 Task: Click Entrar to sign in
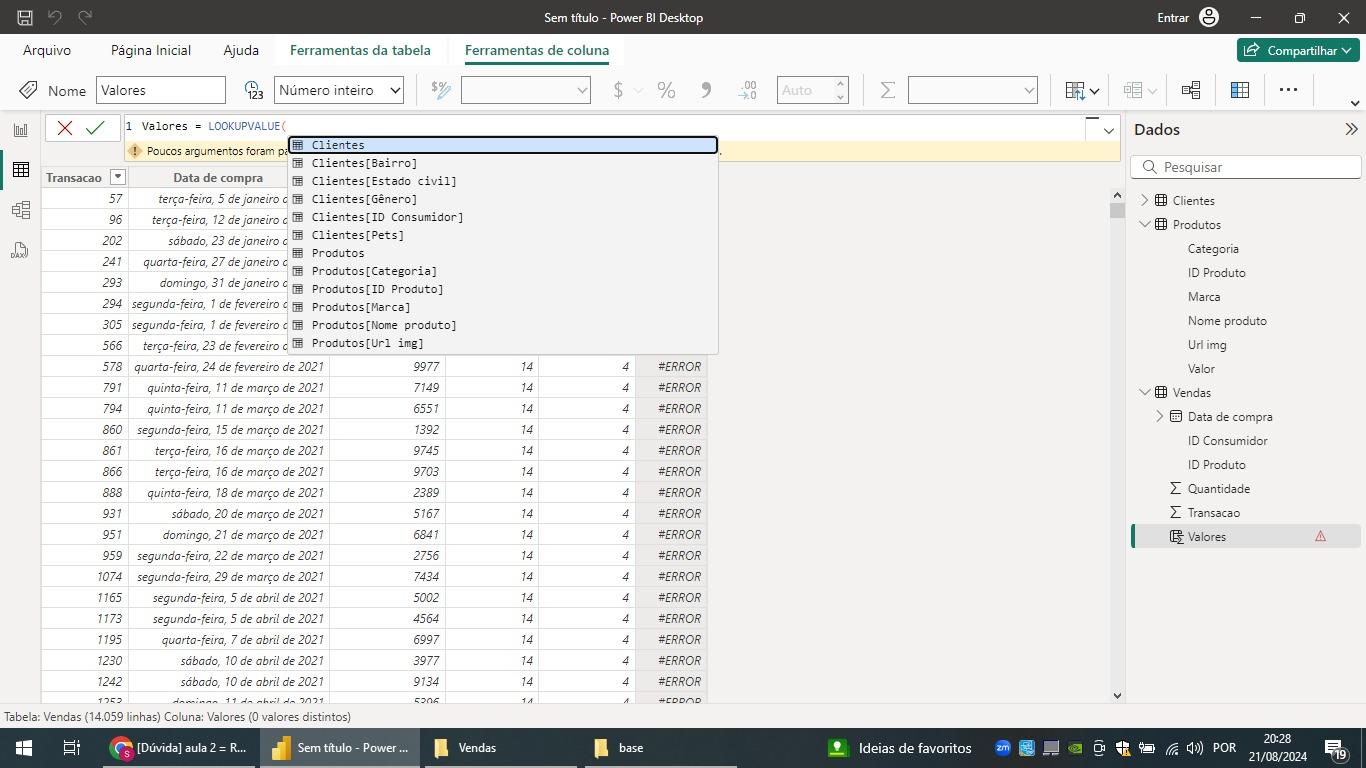click(1173, 17)
